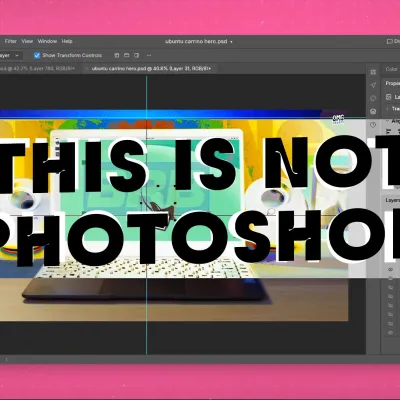Screen dimensions: 400x400
Task: Select the Layers panel tab
Action: pos(393,200)
